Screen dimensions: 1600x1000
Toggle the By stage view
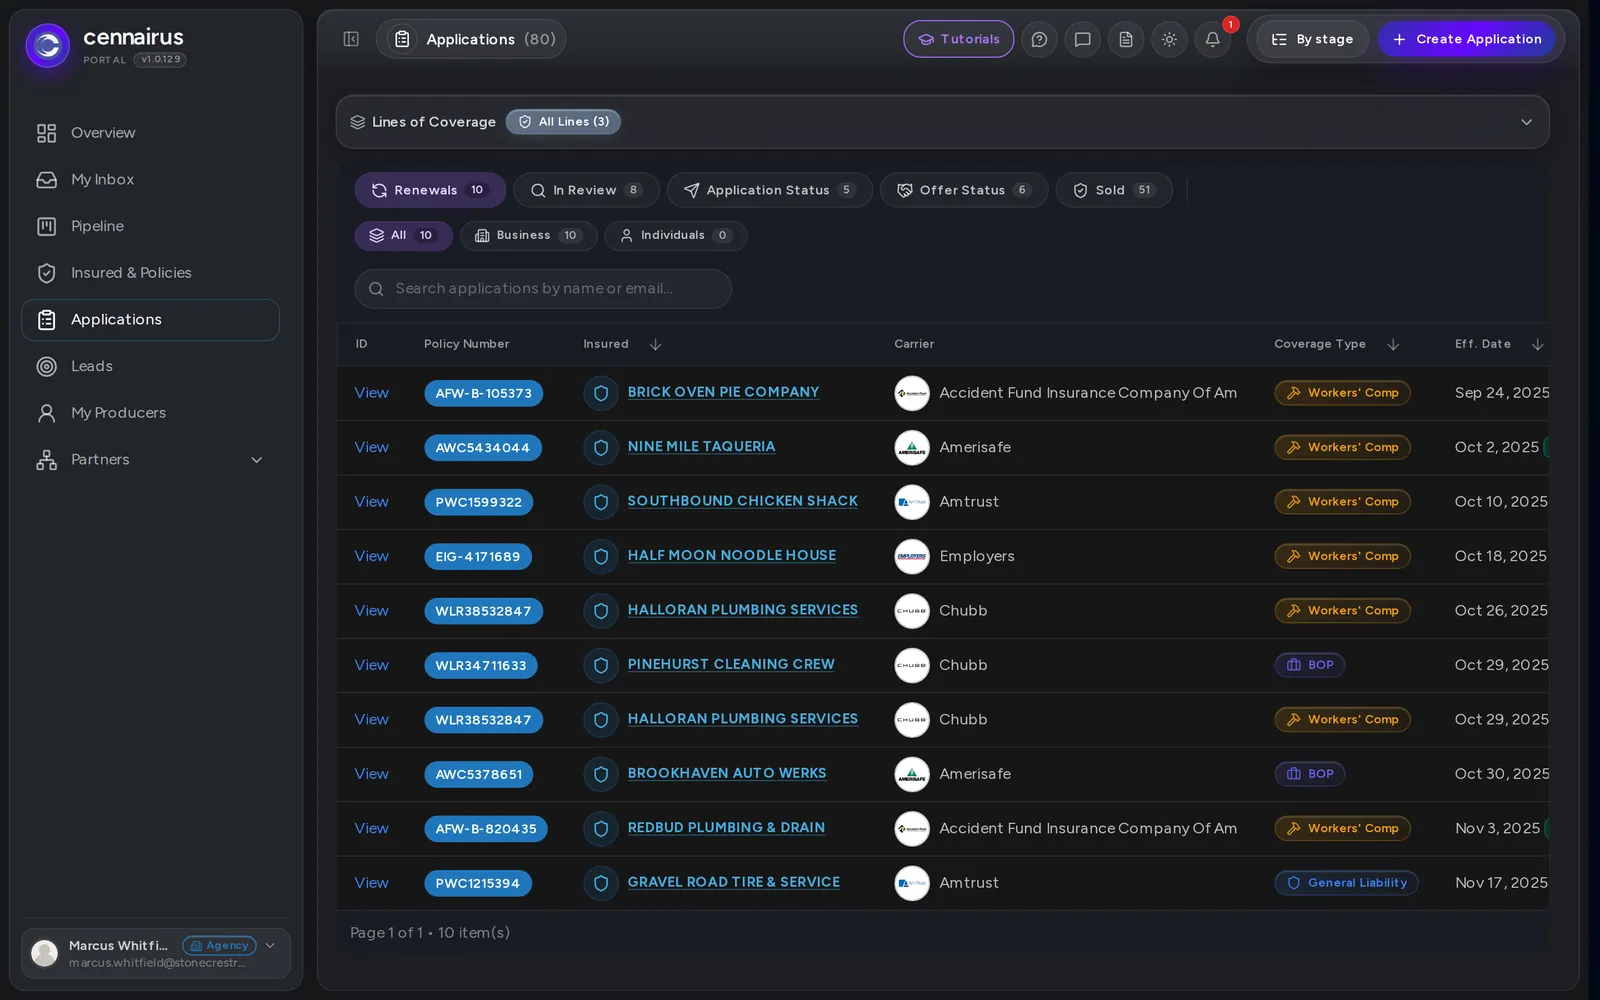pos(1312,39)
